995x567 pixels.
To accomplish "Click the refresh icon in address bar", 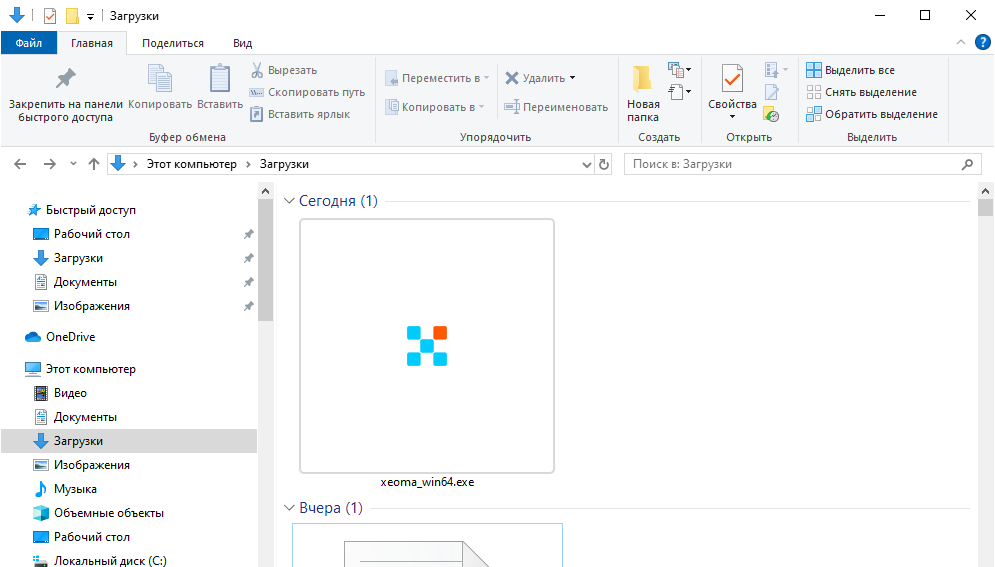I will [x=603, y=164].
